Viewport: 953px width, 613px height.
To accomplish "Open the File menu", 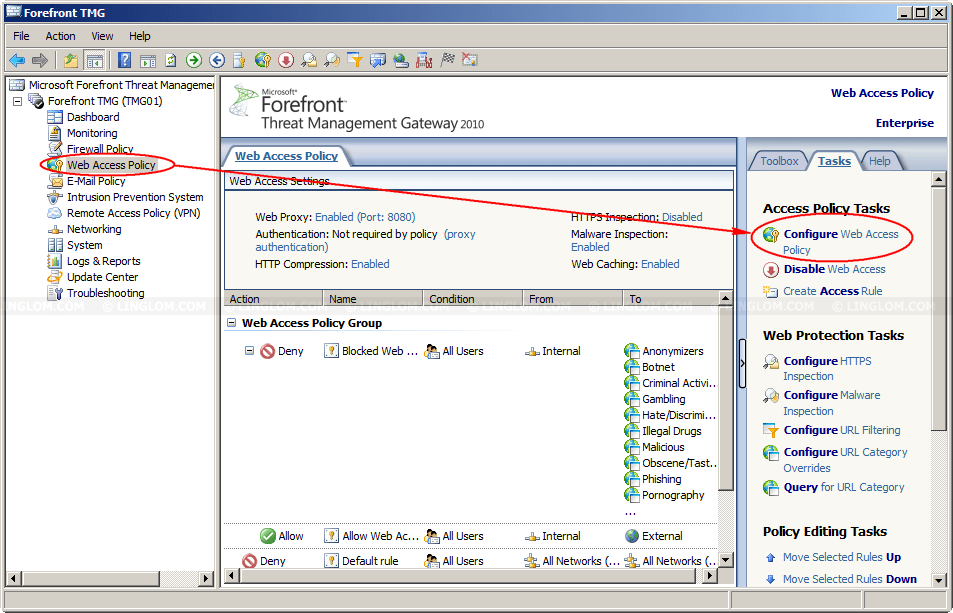I will pyautogui.click(x=21, y=36).
